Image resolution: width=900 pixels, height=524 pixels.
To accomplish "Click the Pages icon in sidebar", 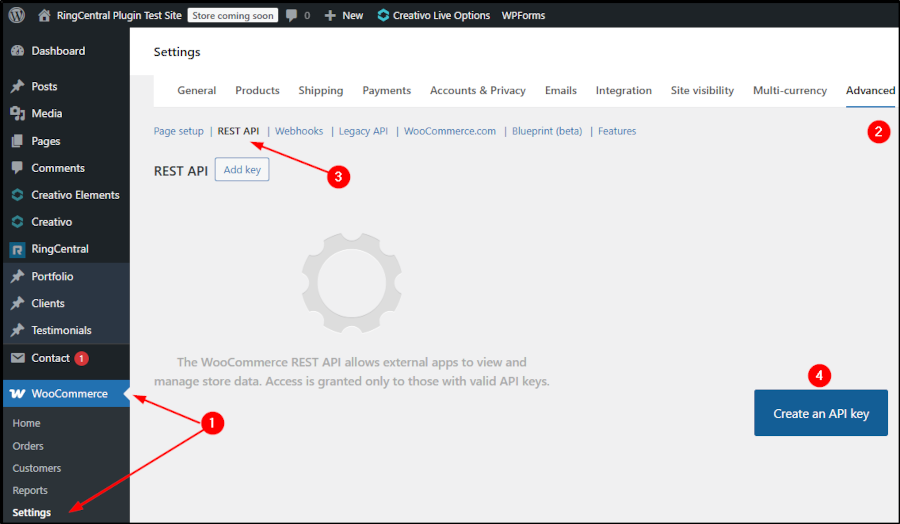I will click(x=17, y=141).
